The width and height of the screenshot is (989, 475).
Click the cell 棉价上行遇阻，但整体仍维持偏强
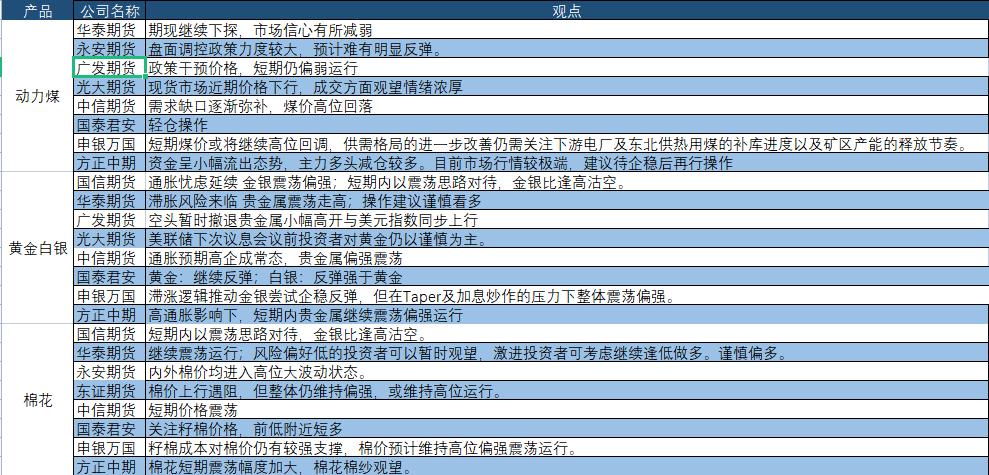(567, 390)
